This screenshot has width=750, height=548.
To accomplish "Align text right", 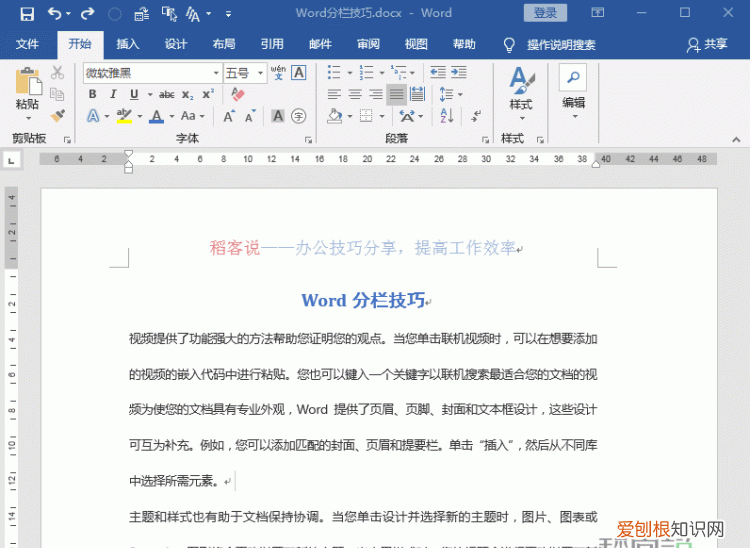I will click(x=376, y=94).
